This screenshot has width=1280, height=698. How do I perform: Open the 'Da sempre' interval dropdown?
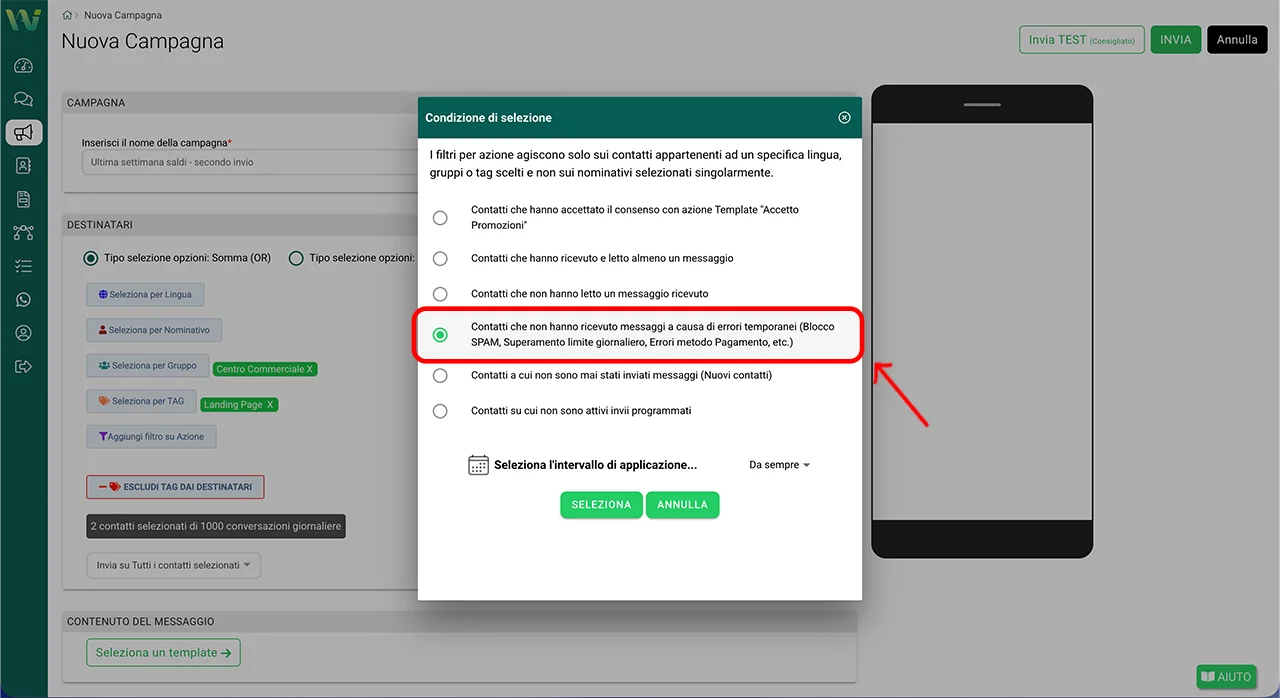coord(778,464)
